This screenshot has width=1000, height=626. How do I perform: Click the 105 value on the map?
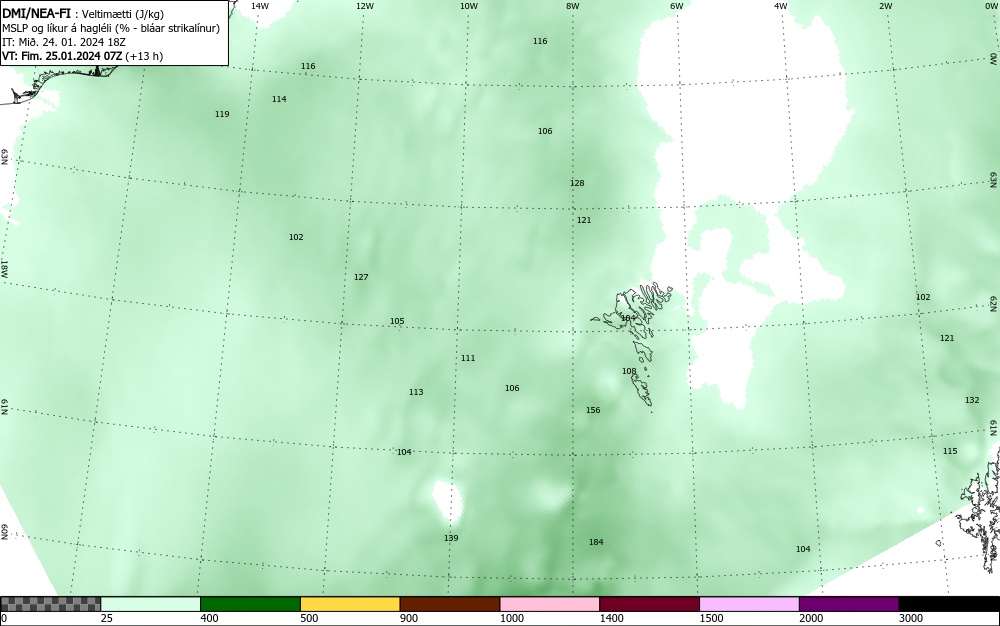click(x=397, y=321)
